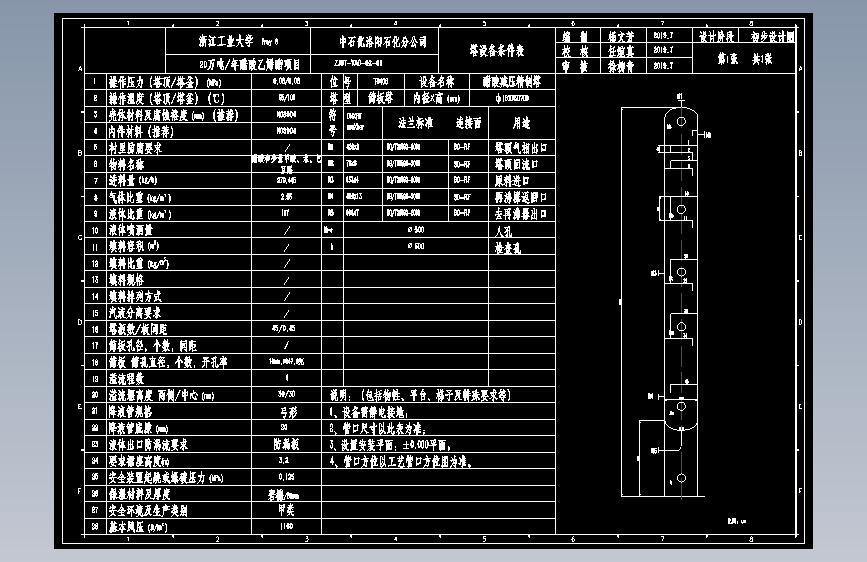Select note 2 管口尺寸以此表为准
This screenshot has width=867, height=562.
[x=378, y=429]
